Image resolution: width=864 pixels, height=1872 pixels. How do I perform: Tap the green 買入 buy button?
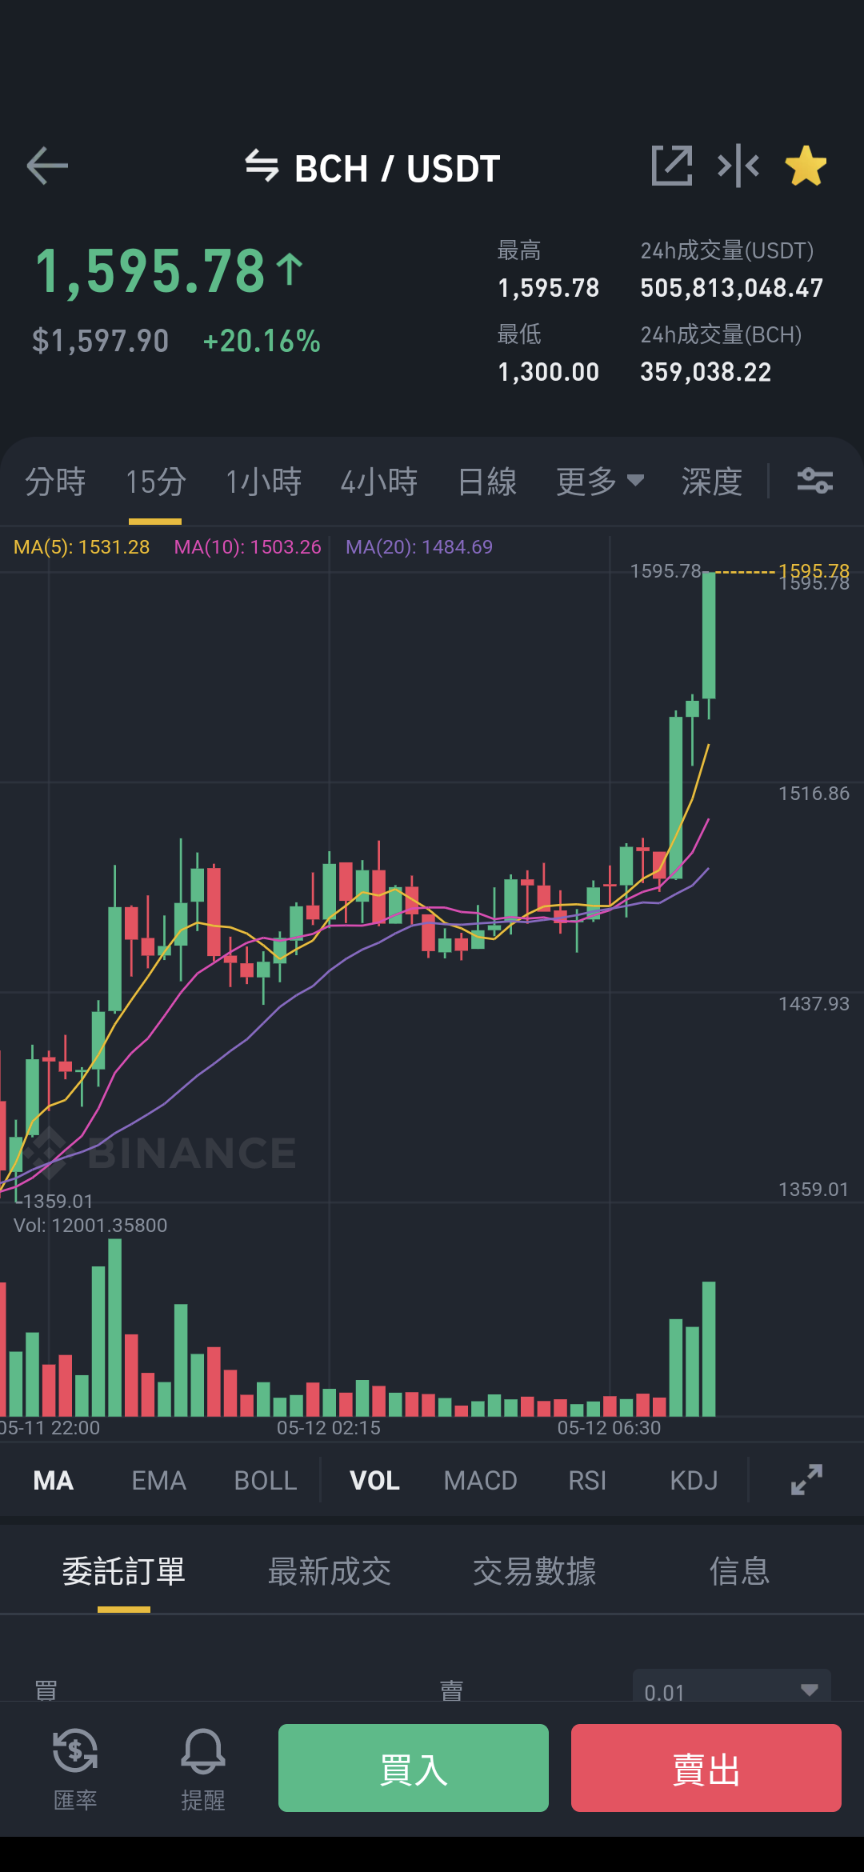point(413,1768)
